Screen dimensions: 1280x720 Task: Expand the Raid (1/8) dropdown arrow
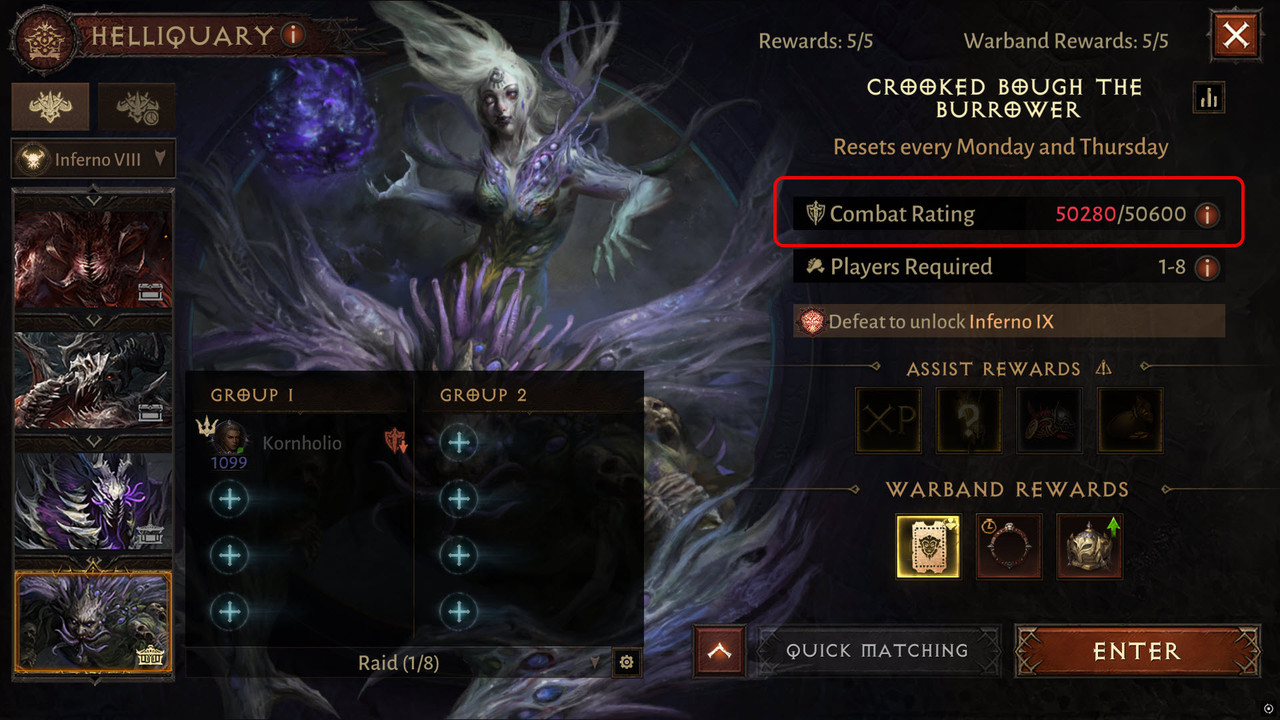click(x=597, y=662)
